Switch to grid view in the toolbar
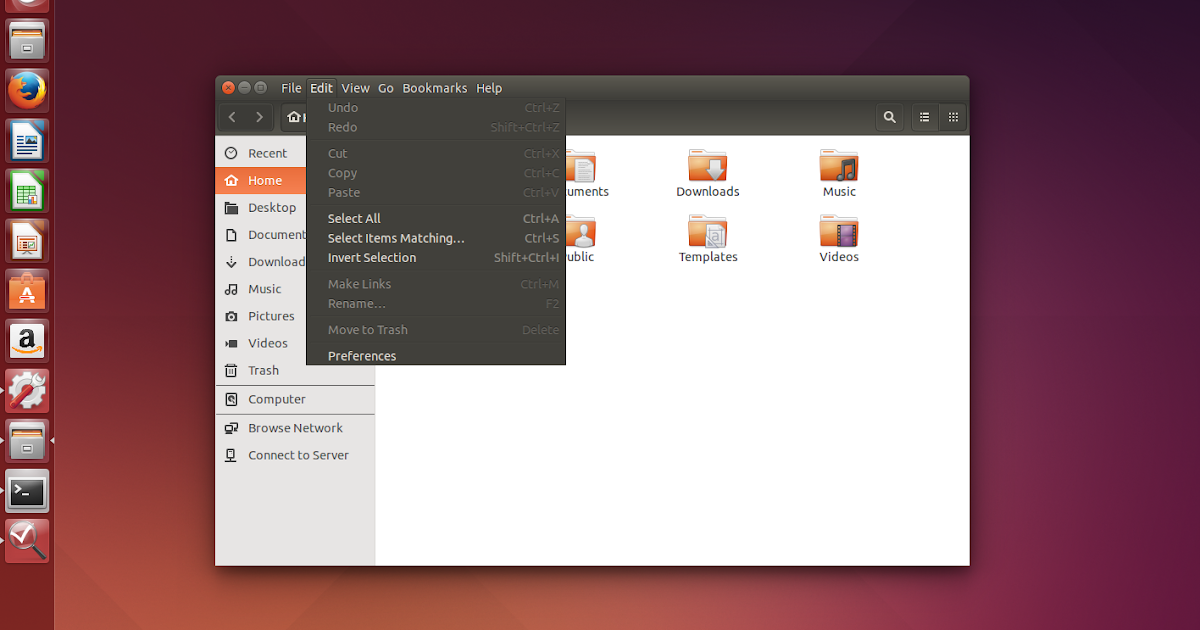1200x630 pixels. (x=953, y=117)
